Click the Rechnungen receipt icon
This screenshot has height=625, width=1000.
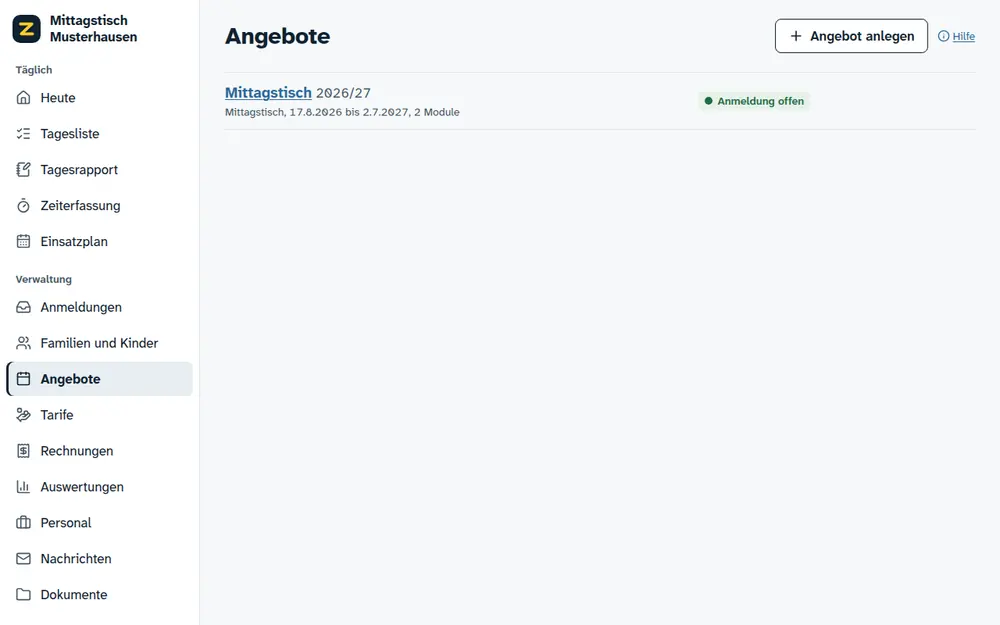tap(24, 451)
